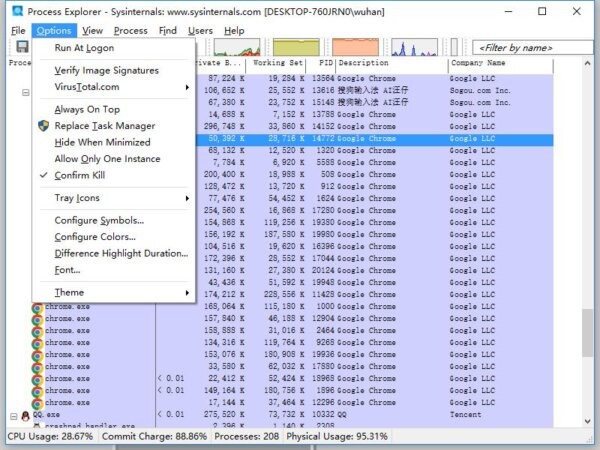Screen dimensions: 600x450
Task: Toggle Always On Top option
Action: pyautogui.click(x=114, y=109)
